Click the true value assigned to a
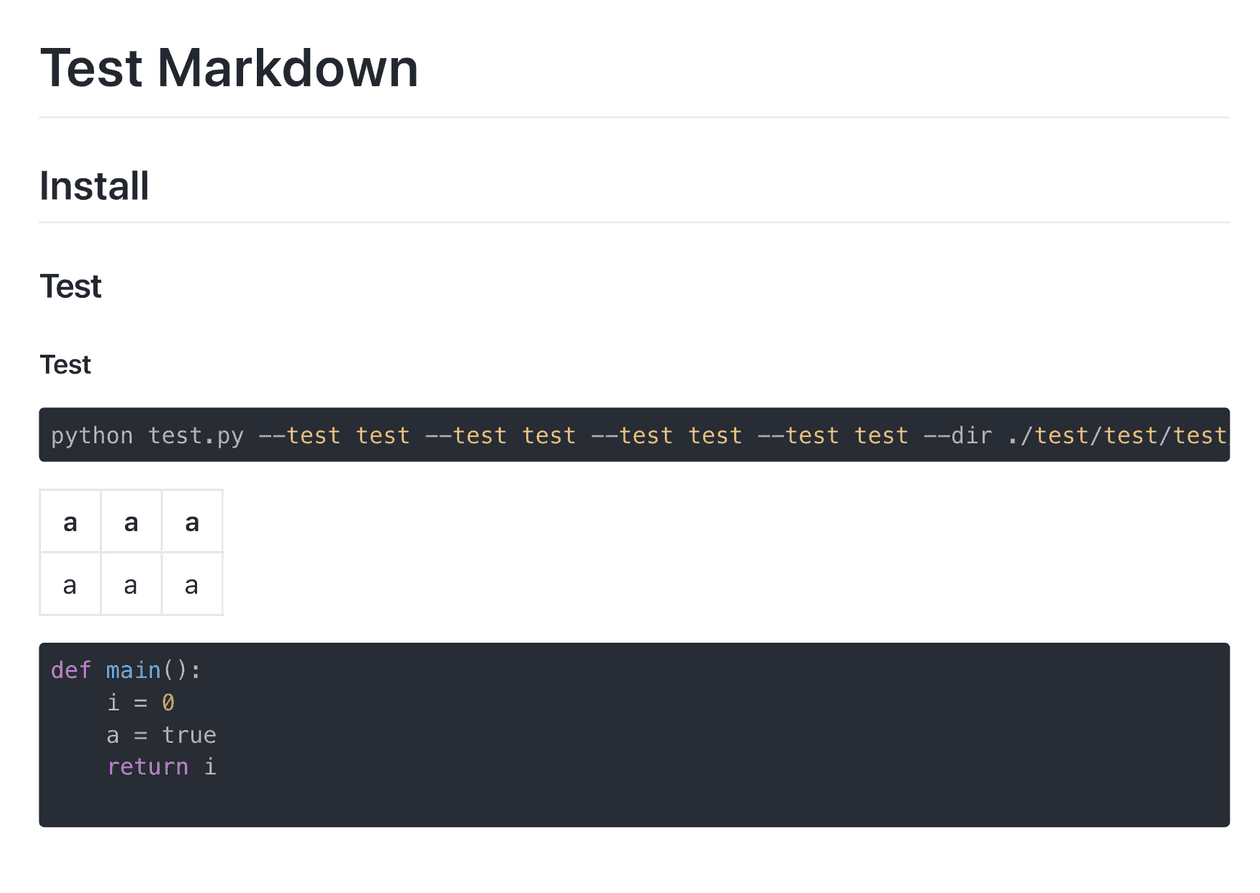 click(x=189, y=735)
